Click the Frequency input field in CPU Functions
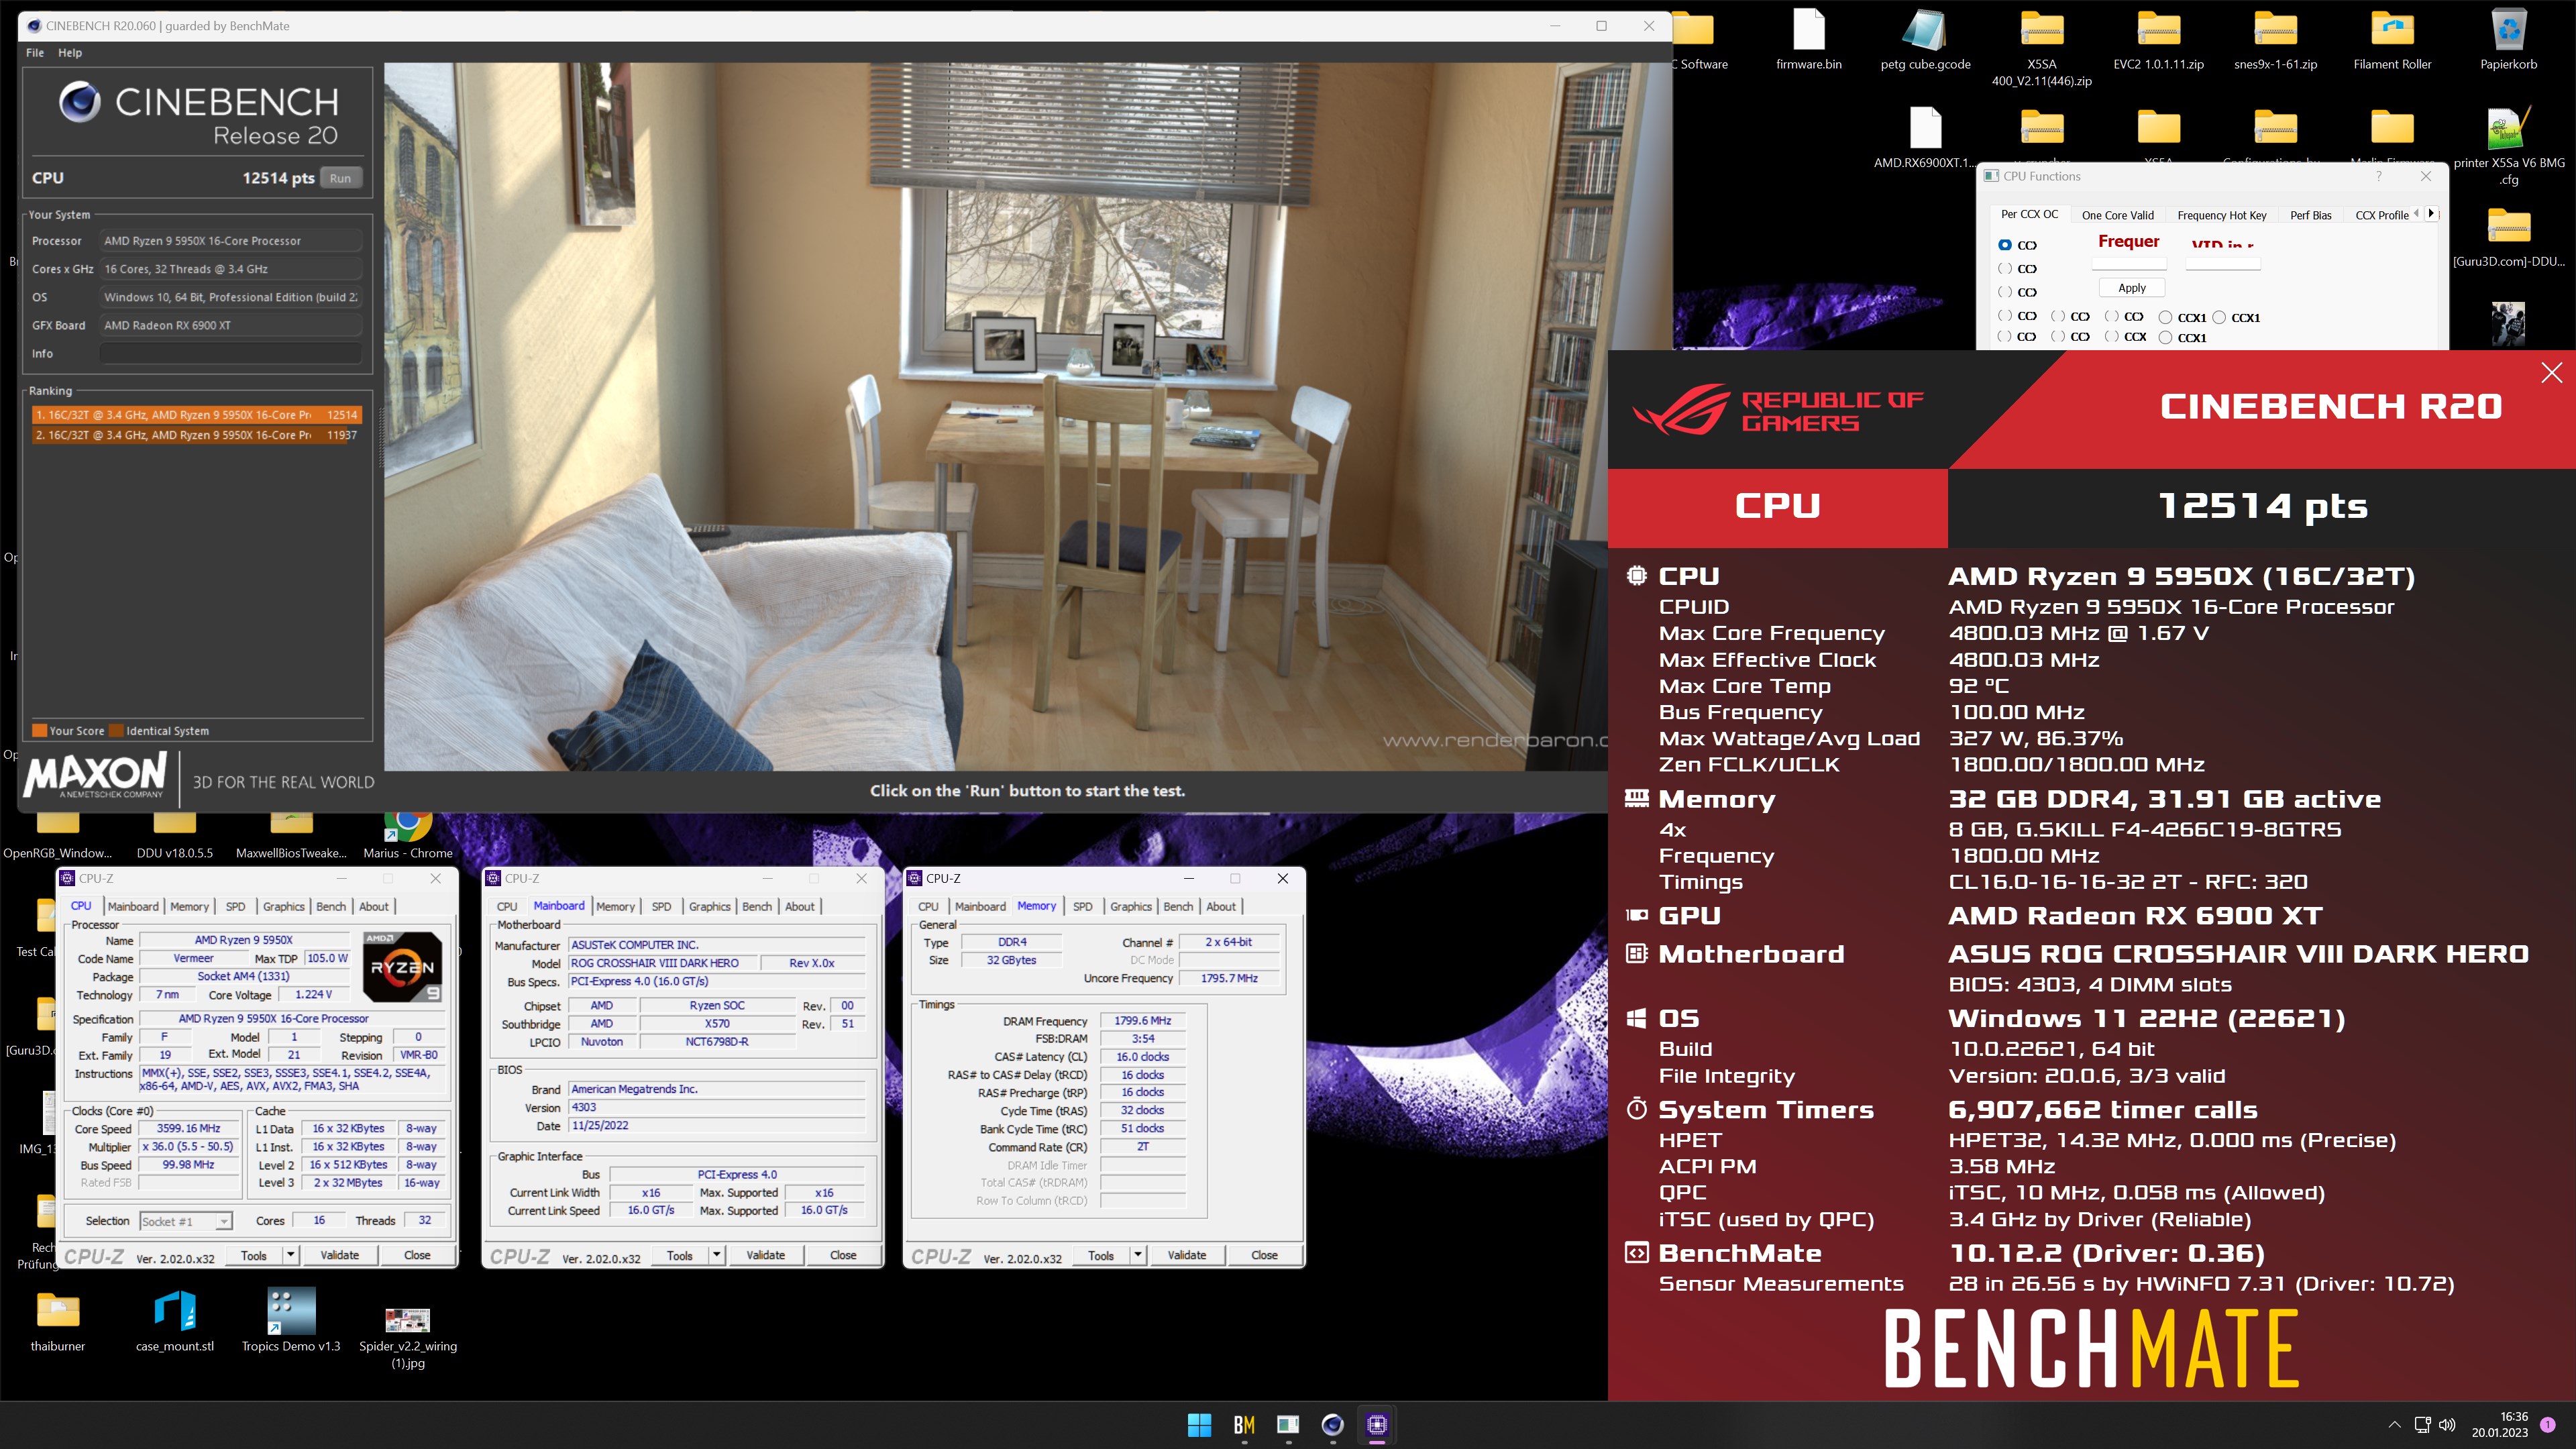Image resolution: width=2576 pixels, height=1449 pixels. coord(2129,264)
